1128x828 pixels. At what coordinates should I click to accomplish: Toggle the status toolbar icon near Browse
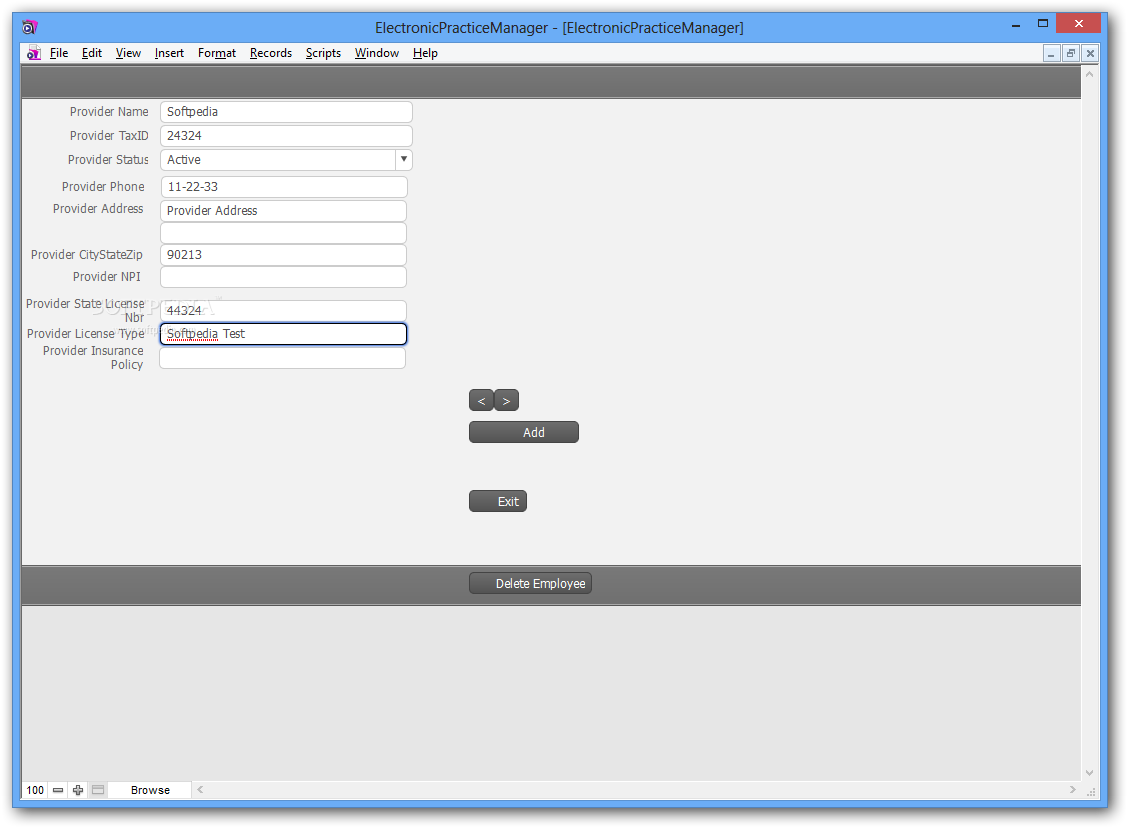(98, 790)
